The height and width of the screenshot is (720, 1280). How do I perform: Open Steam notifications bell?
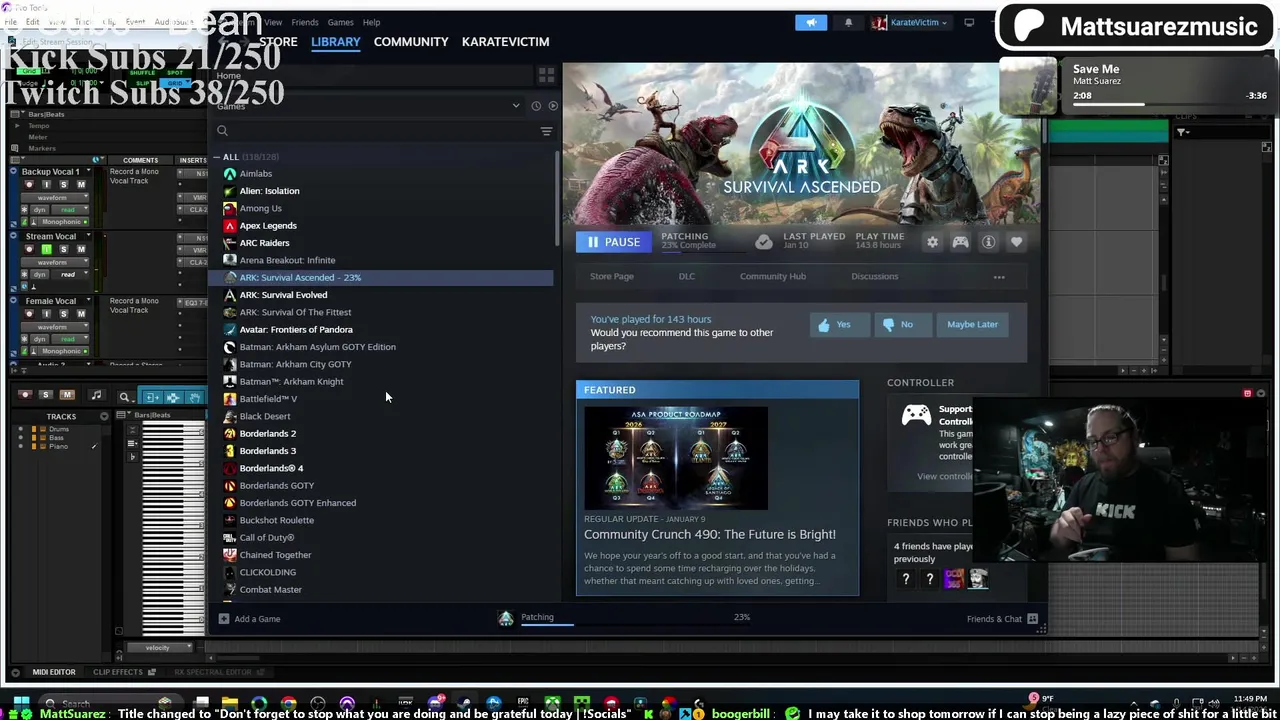848,22
